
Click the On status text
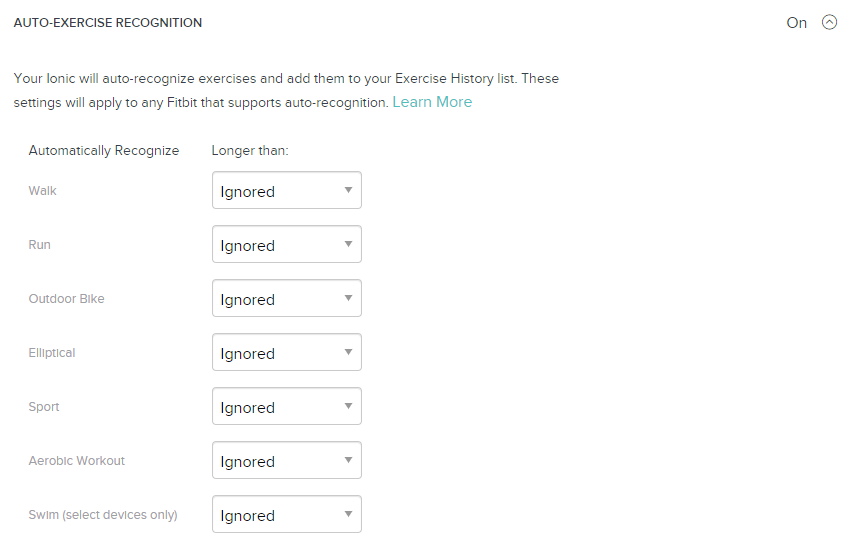coord(796,23)
